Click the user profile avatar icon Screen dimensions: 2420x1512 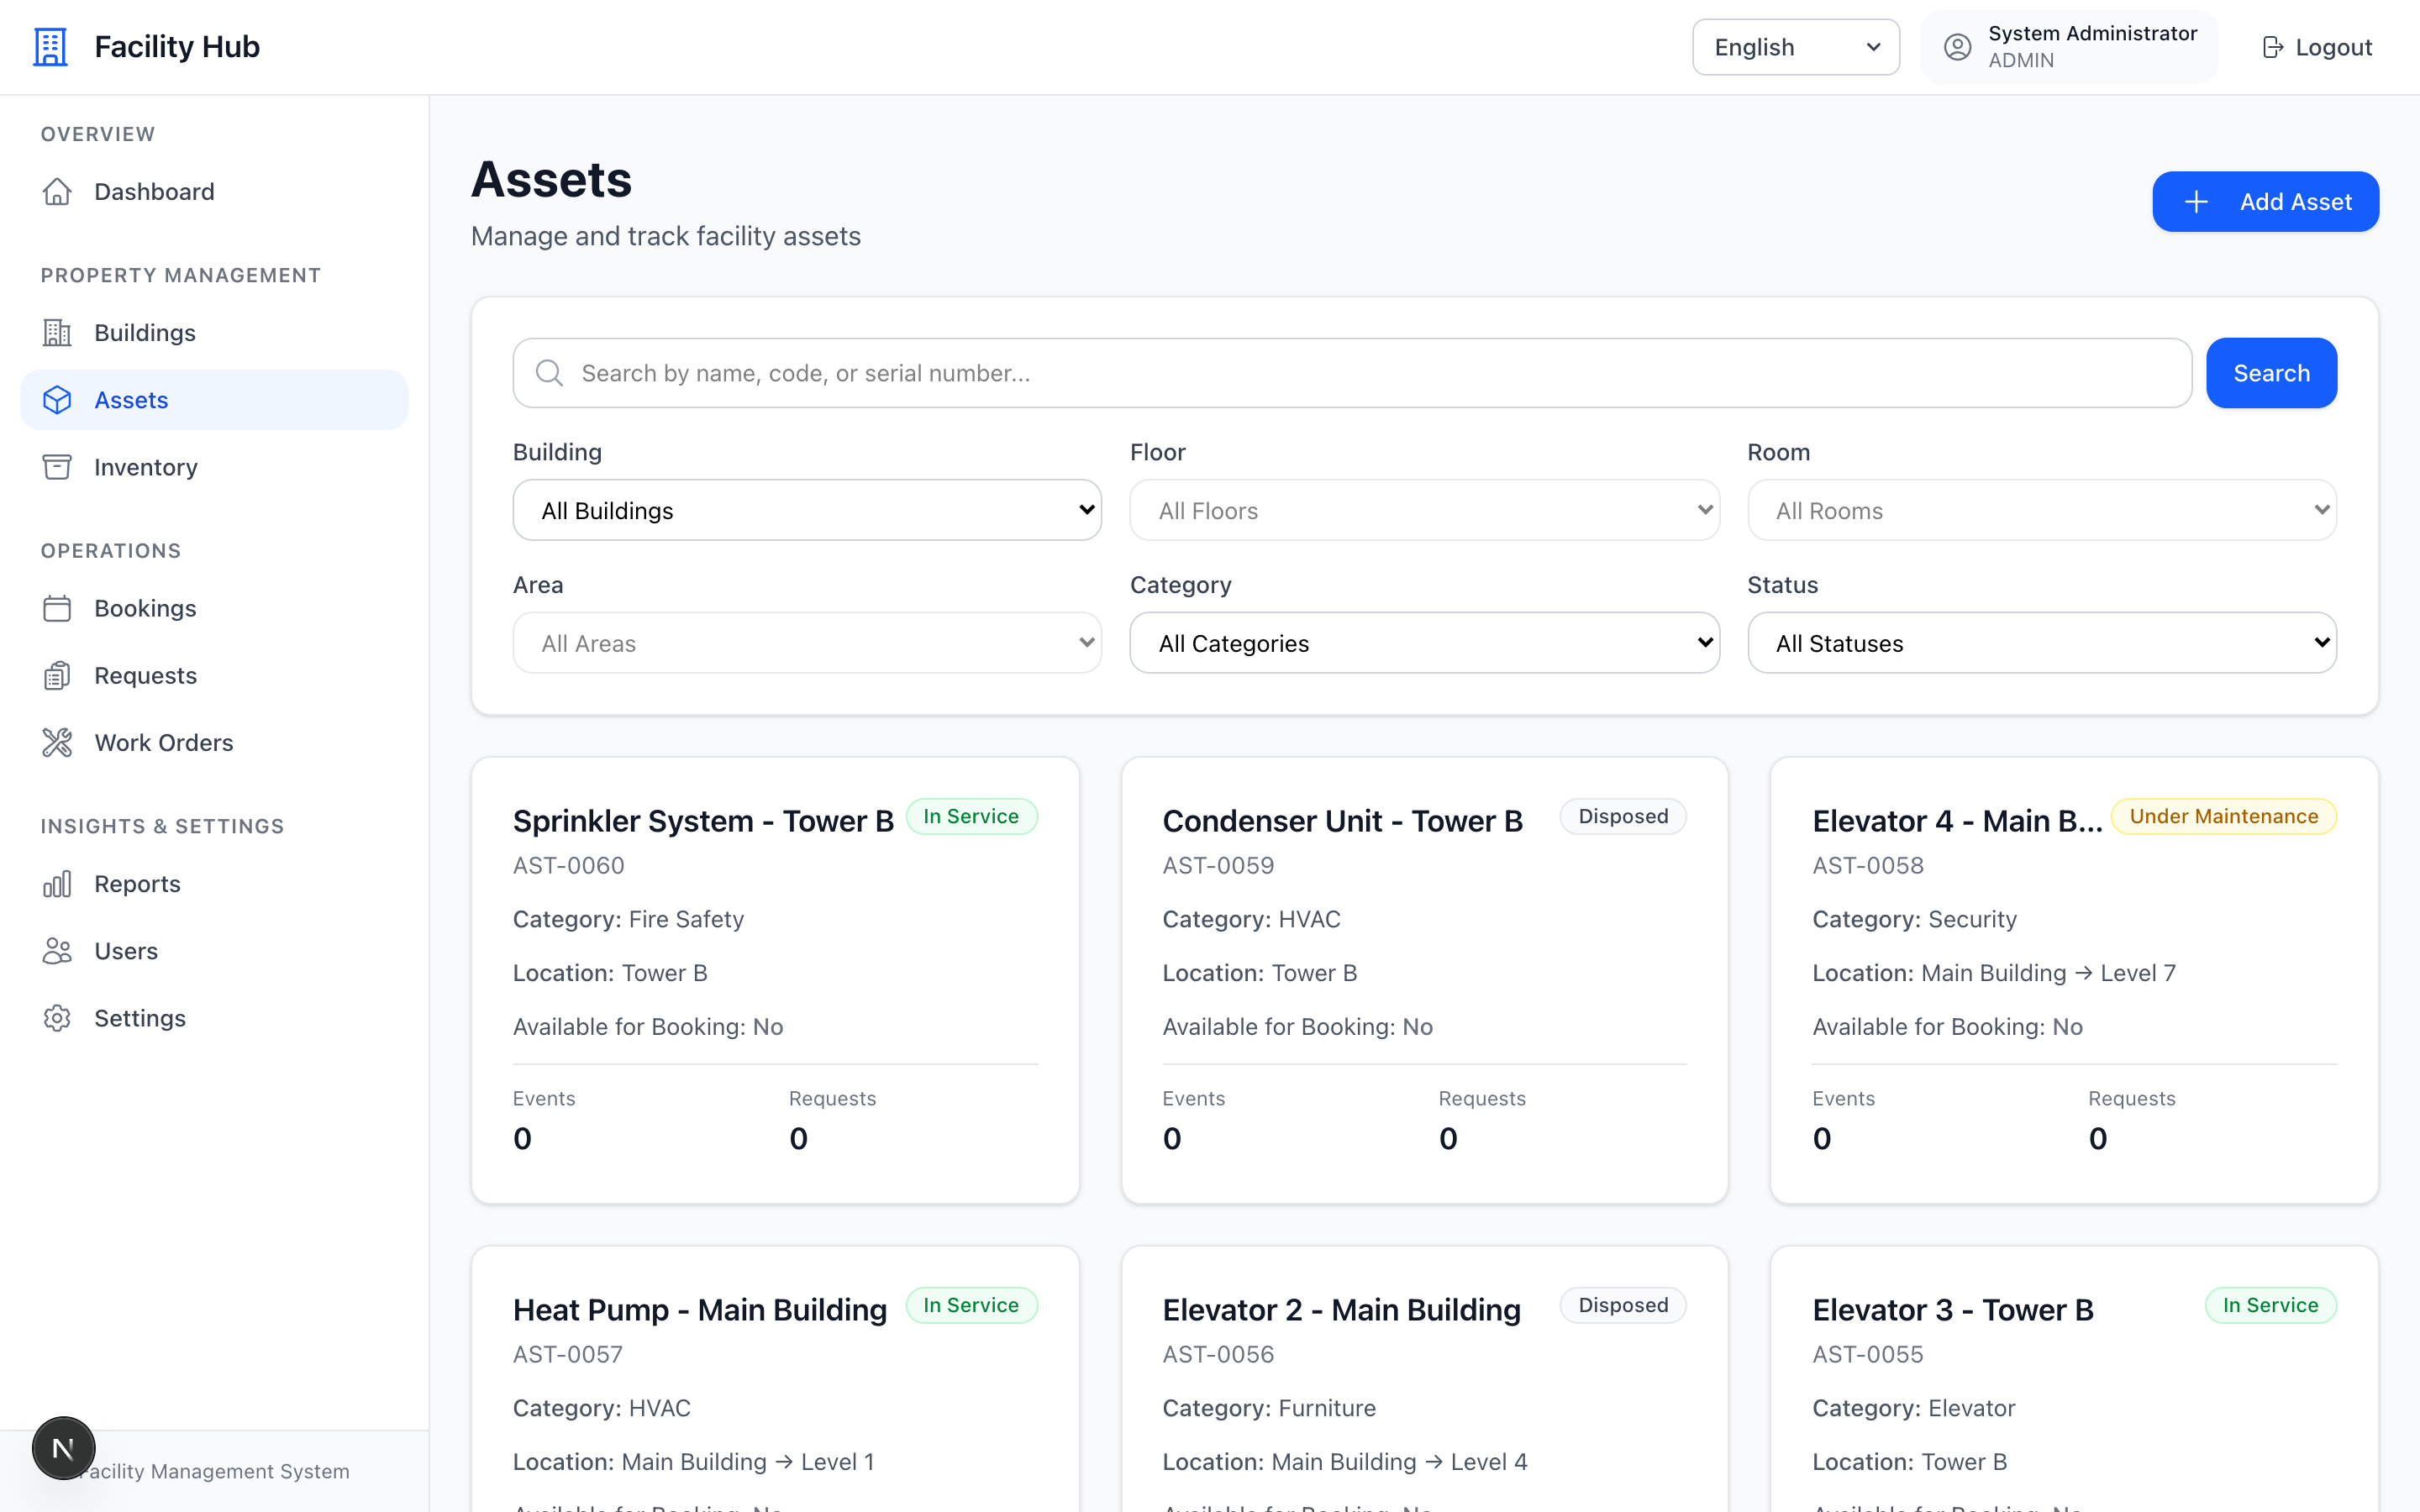pos(1957,47)
